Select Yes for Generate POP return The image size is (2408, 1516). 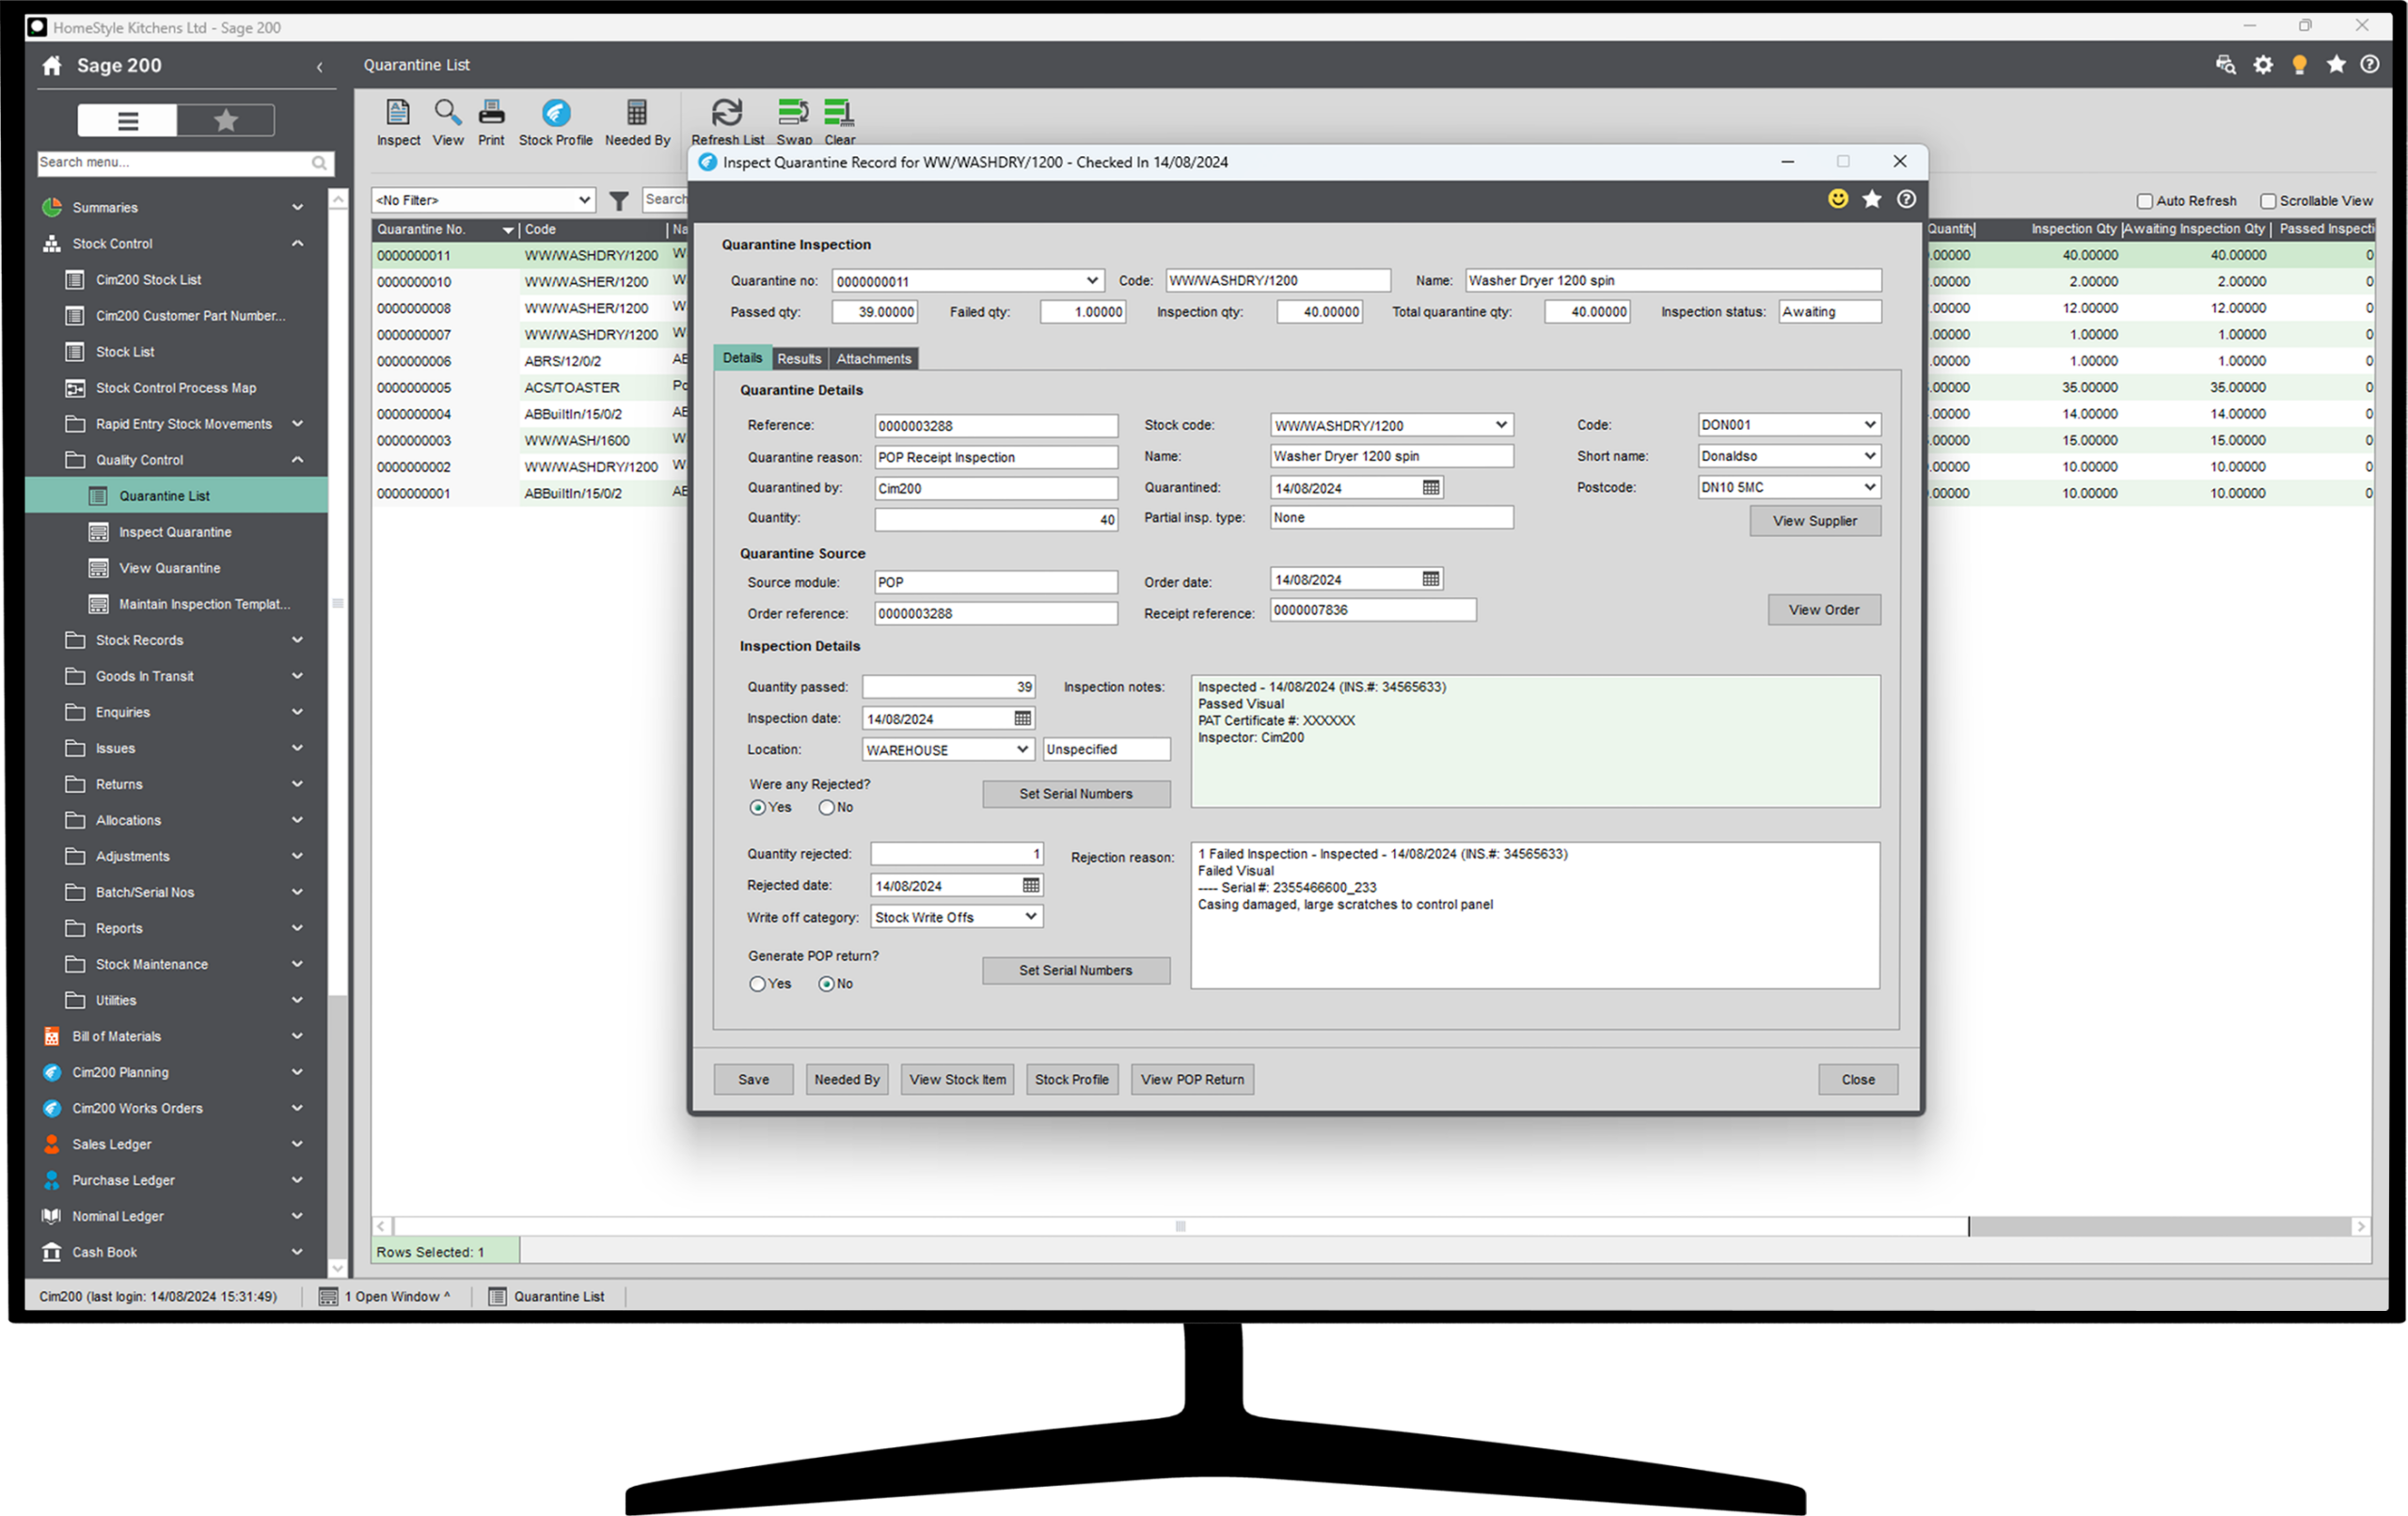758,984
